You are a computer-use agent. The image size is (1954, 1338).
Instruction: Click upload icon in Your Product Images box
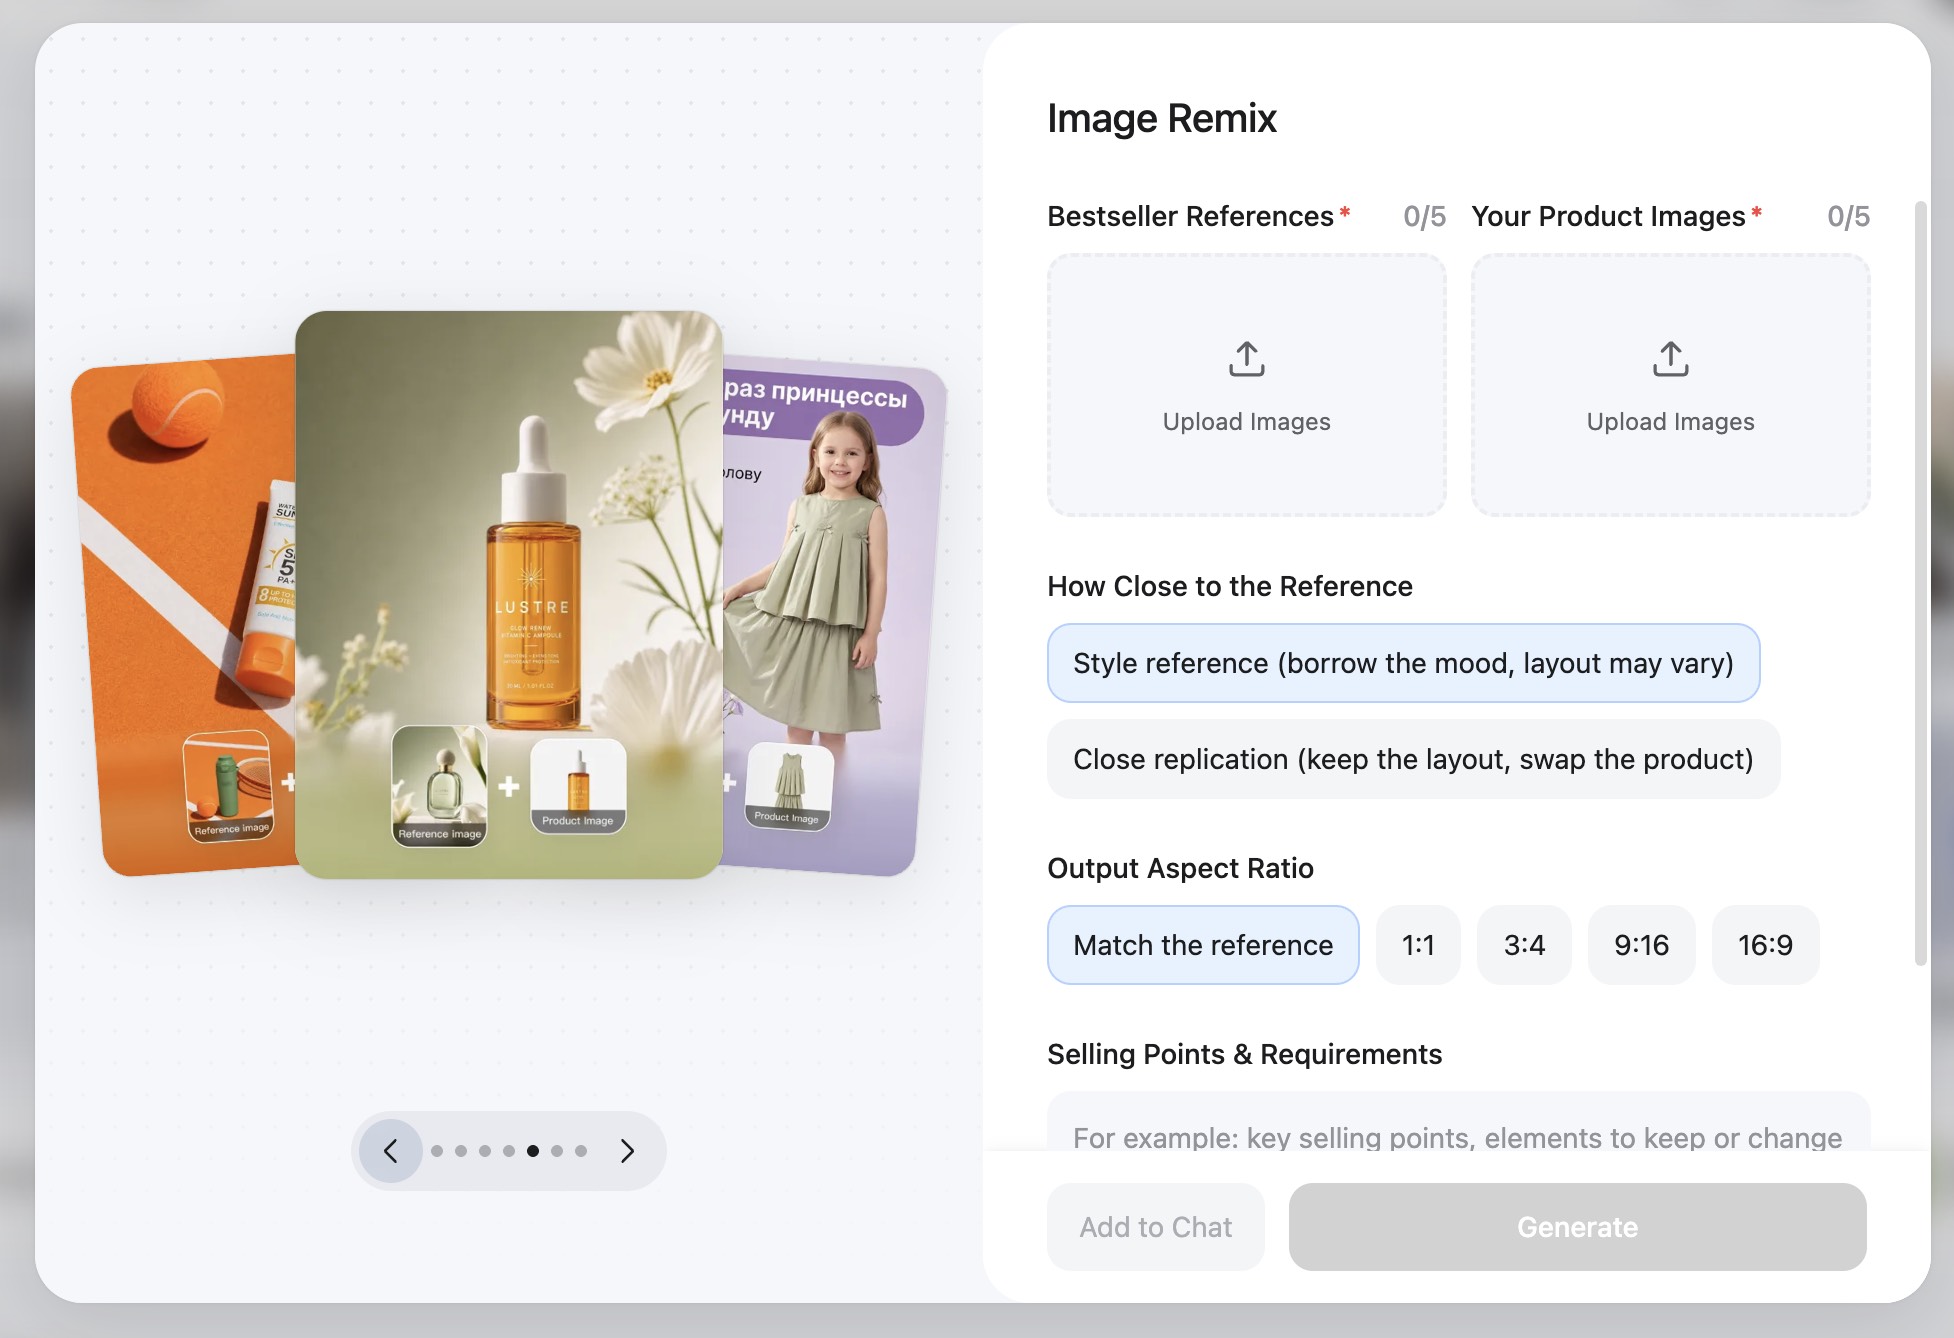(x=1670, y=359)
